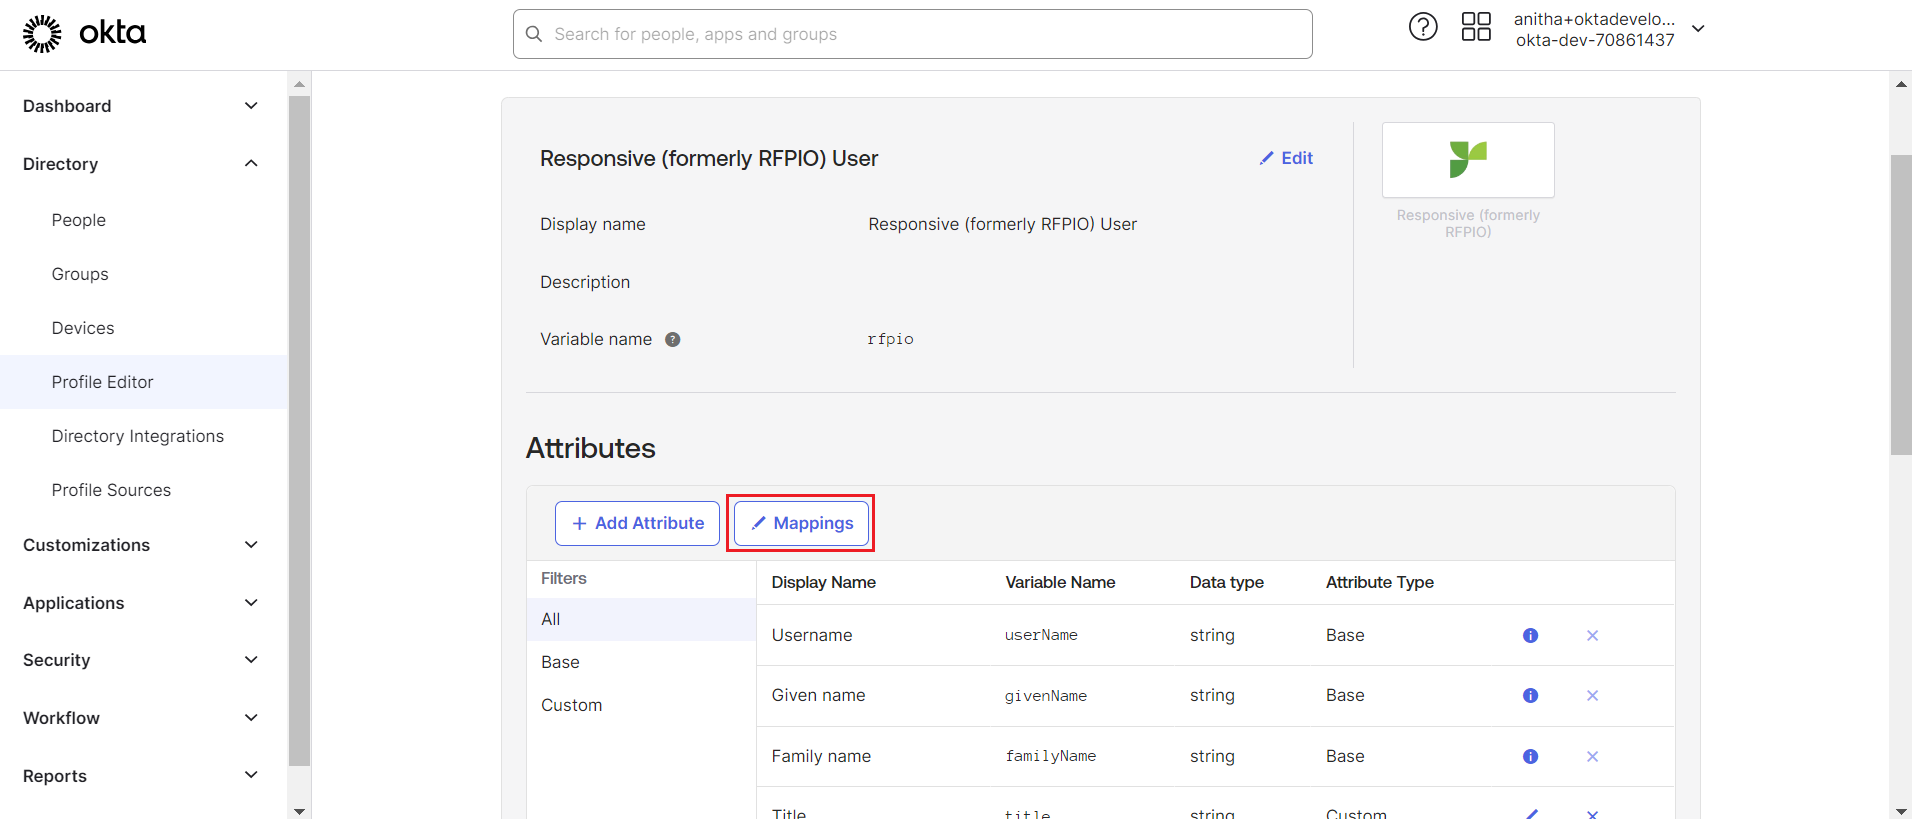Click the familyName variable cell
1912x819 pixels.
[1050, 756]
